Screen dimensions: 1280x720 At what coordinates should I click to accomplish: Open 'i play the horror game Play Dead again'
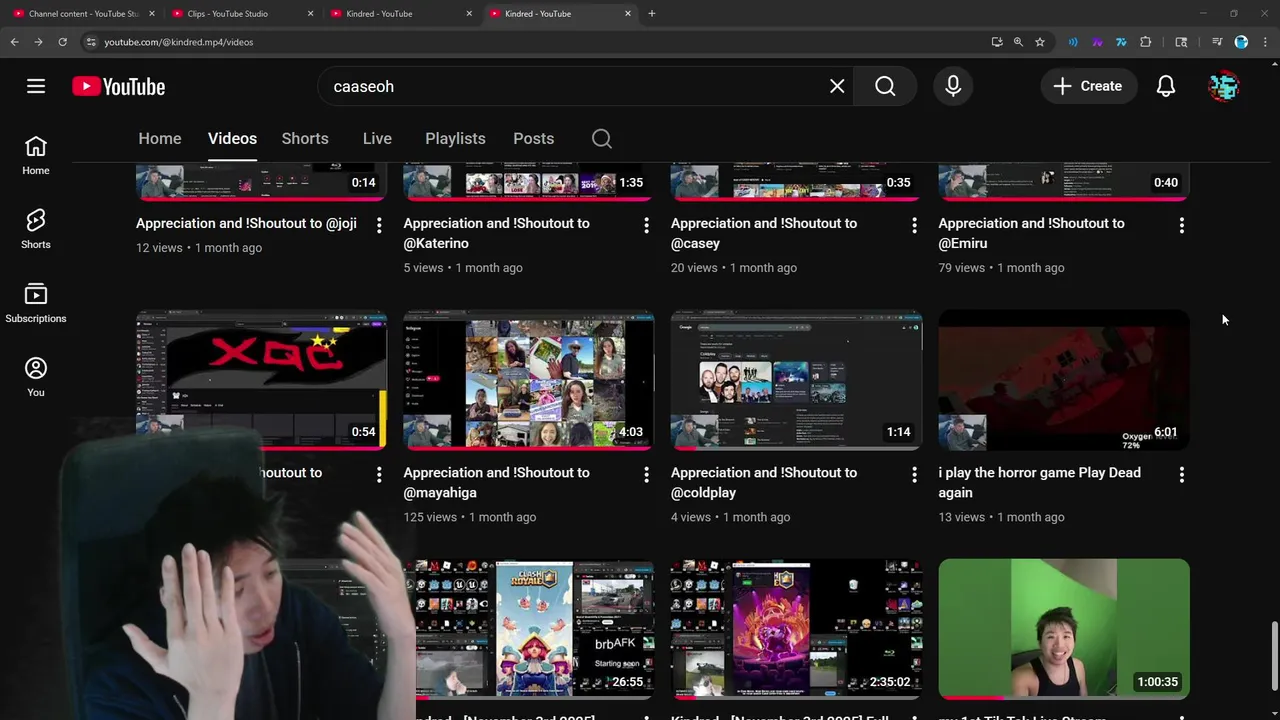click(x=1039, y=482)
